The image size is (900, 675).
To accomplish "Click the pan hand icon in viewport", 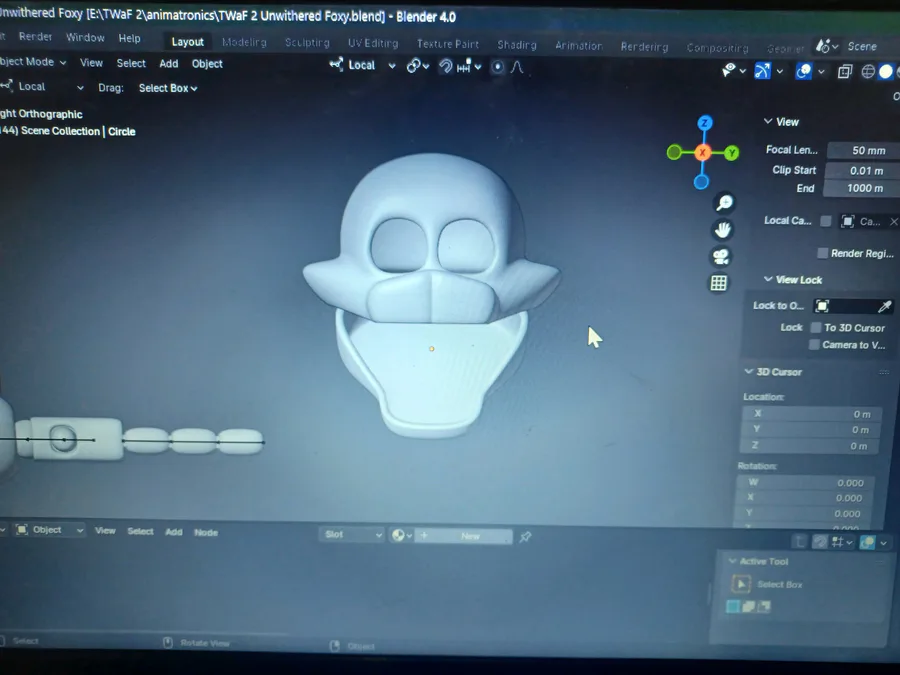I will (722, 230).
